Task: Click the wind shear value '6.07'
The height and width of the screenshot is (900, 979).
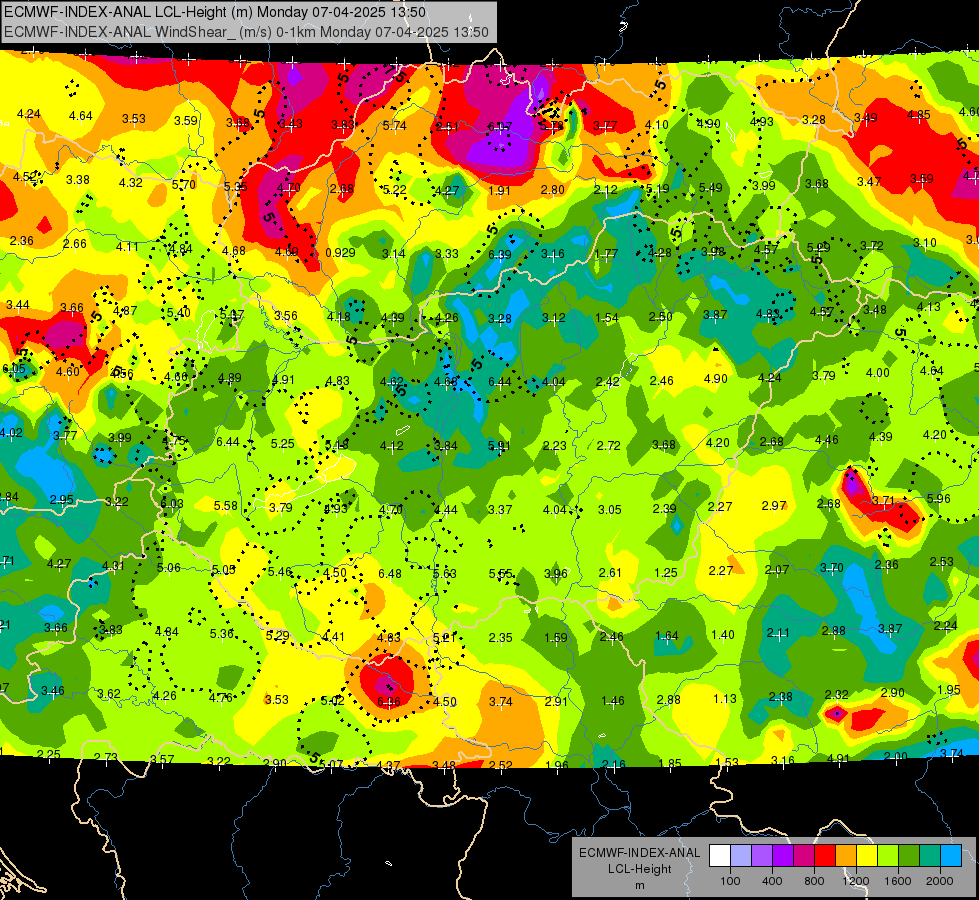Action: (x=499, y=127)
